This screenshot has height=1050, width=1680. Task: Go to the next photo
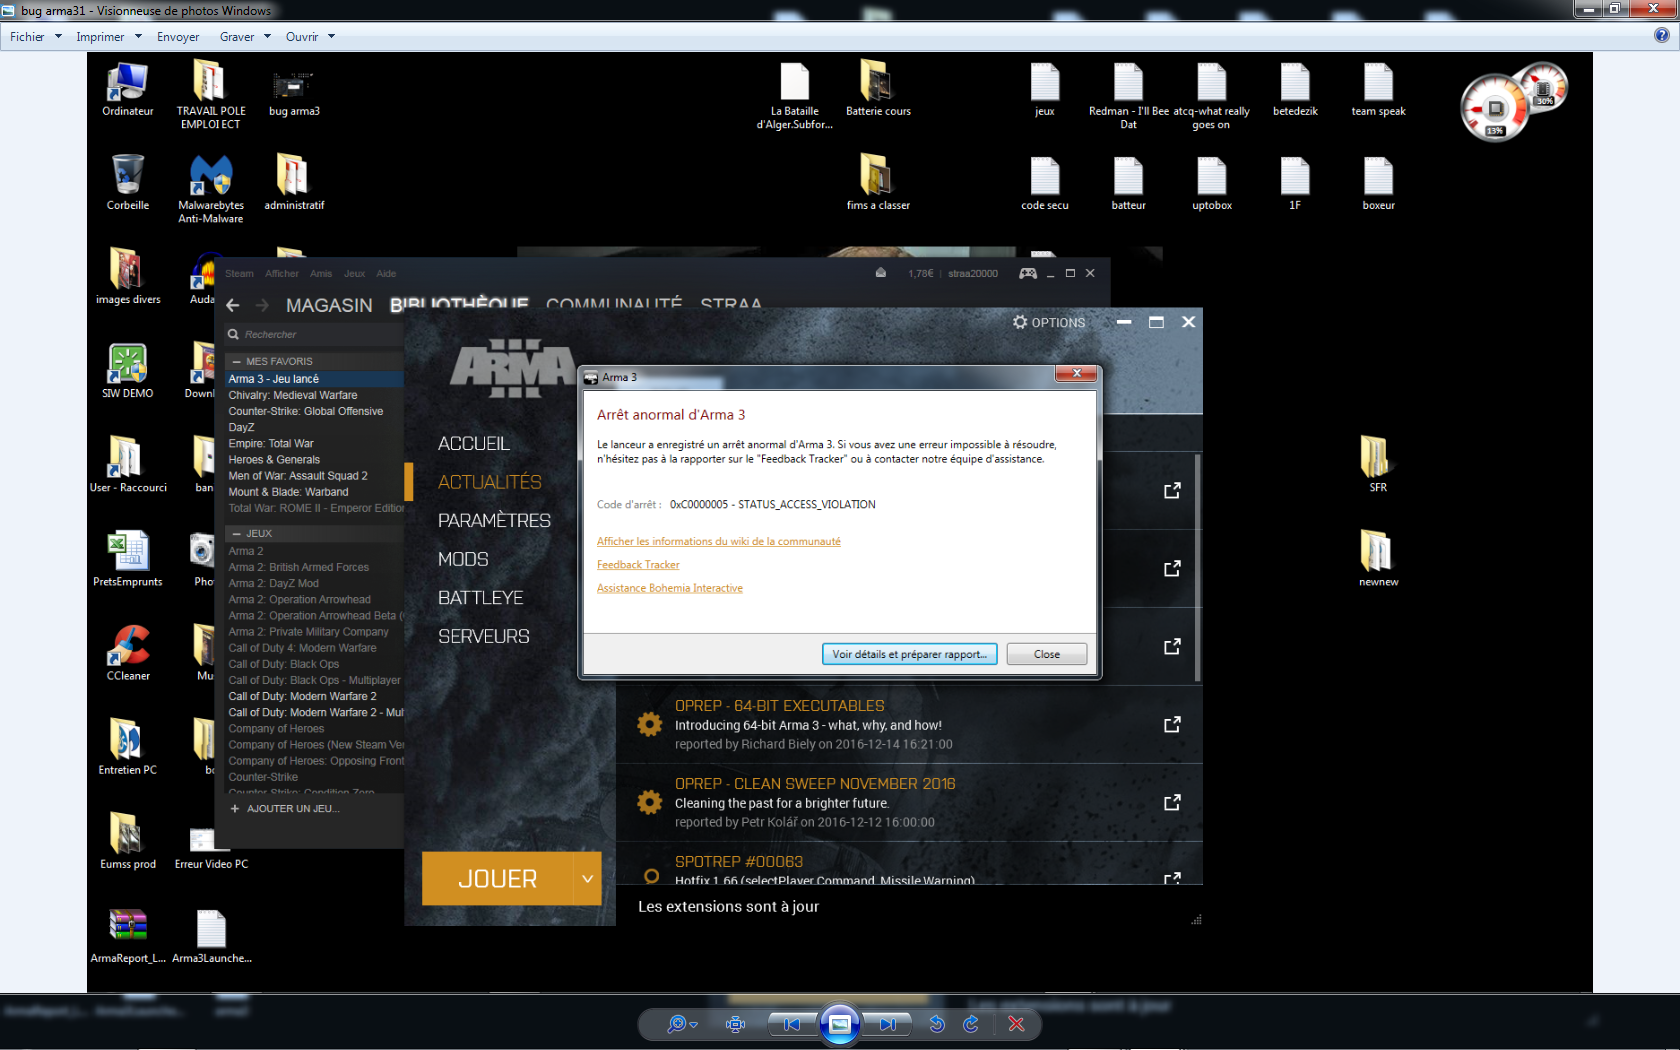point(888,1024)
